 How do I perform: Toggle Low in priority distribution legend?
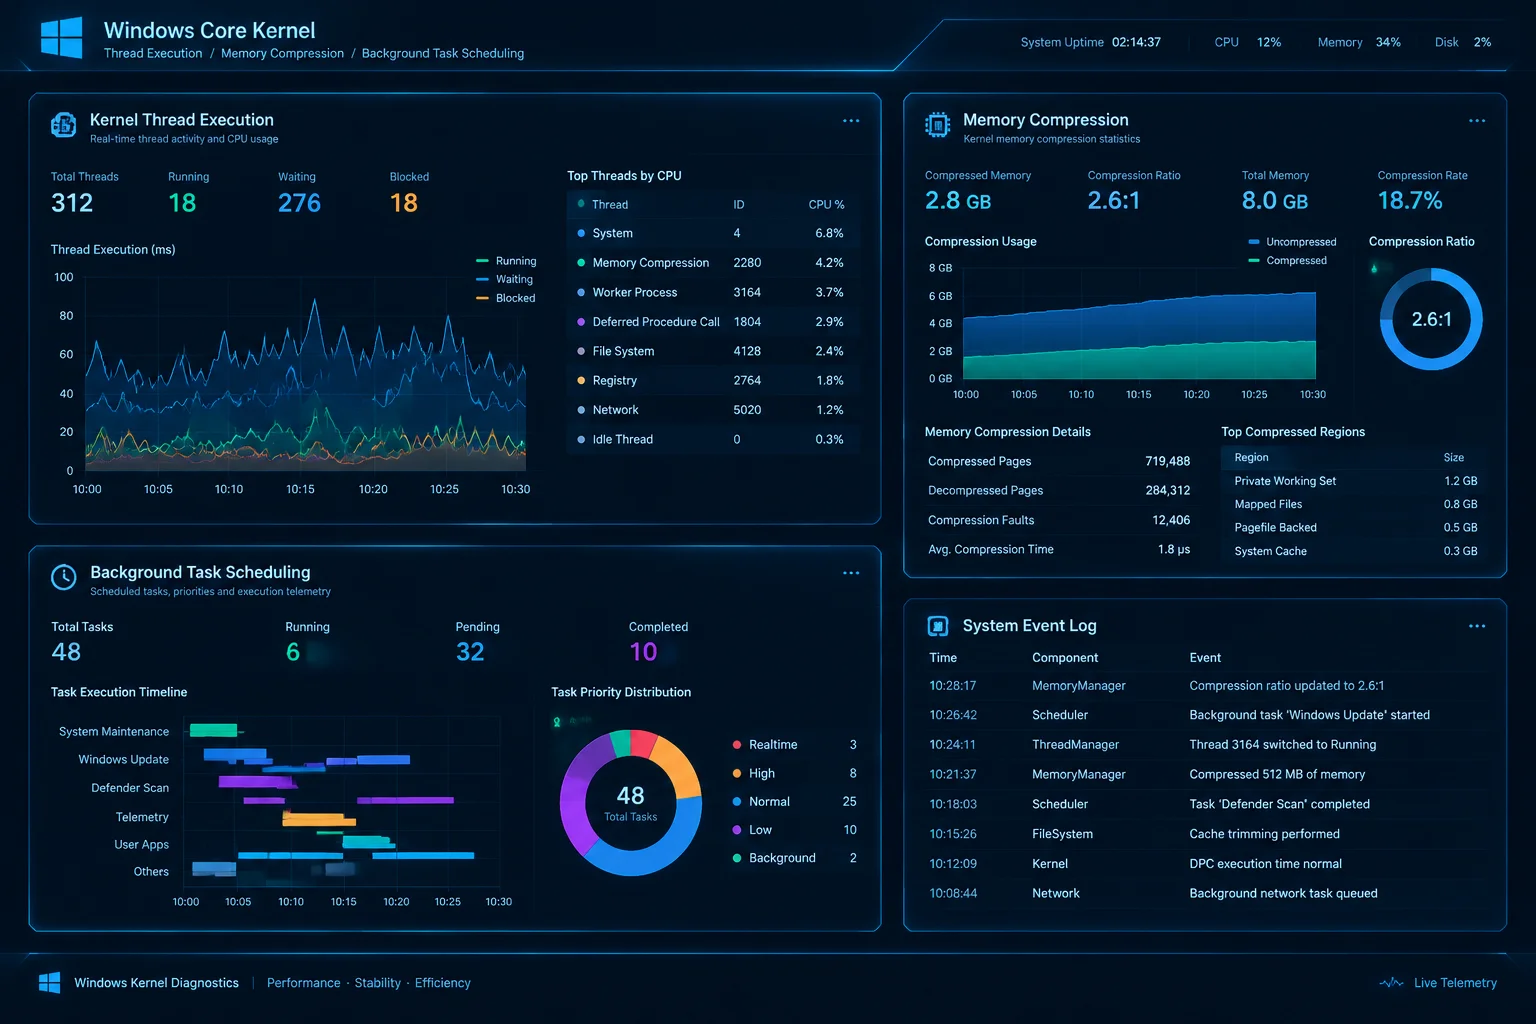tap(795, 830)
